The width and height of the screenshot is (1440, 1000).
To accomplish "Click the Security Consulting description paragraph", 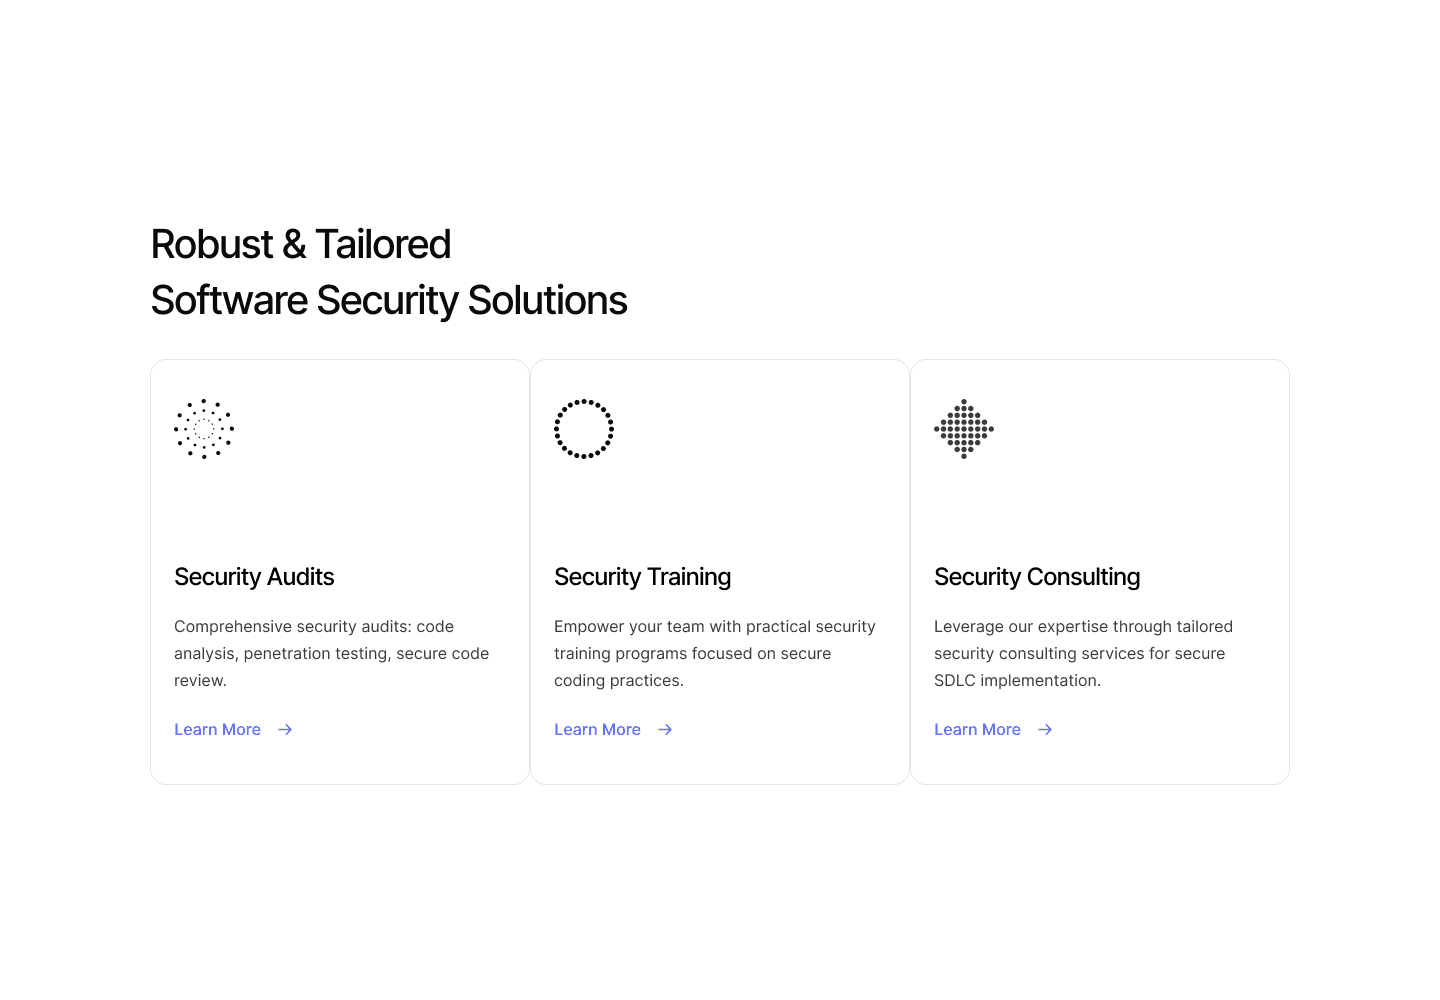I will point(1083,653).
